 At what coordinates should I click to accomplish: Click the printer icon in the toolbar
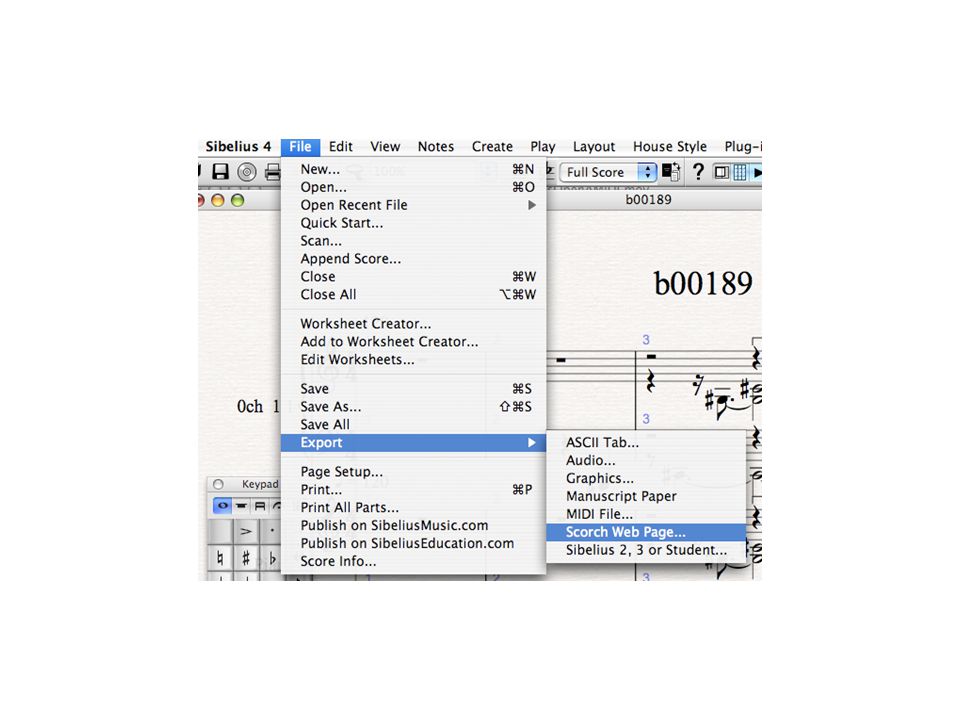click(273, 172)
